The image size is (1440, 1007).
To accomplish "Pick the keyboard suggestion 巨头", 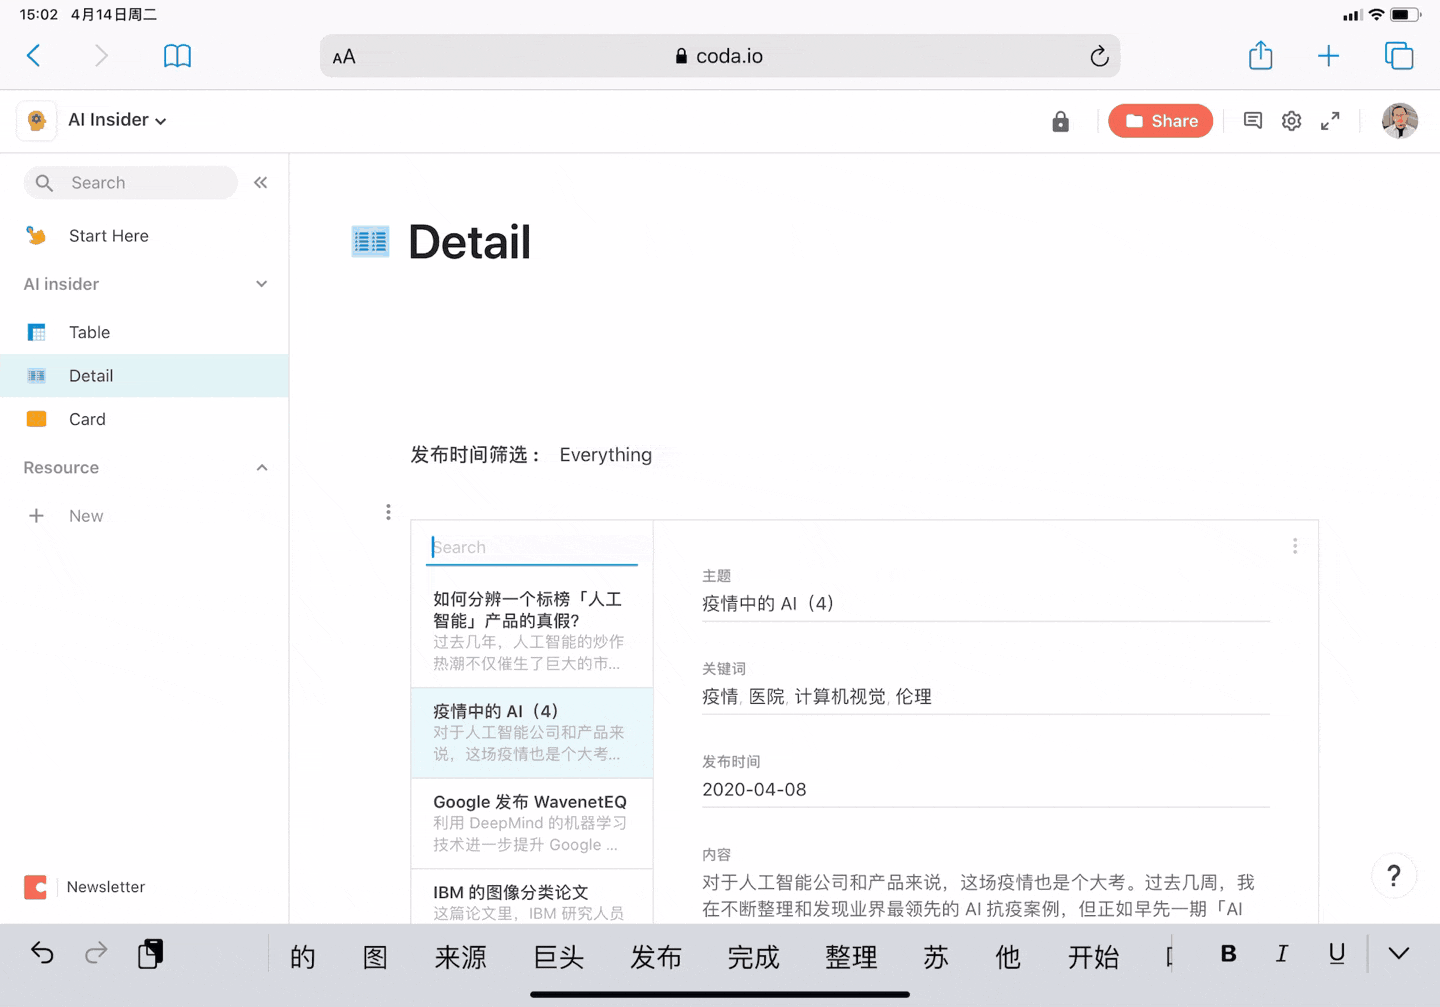I will point(559,957).
